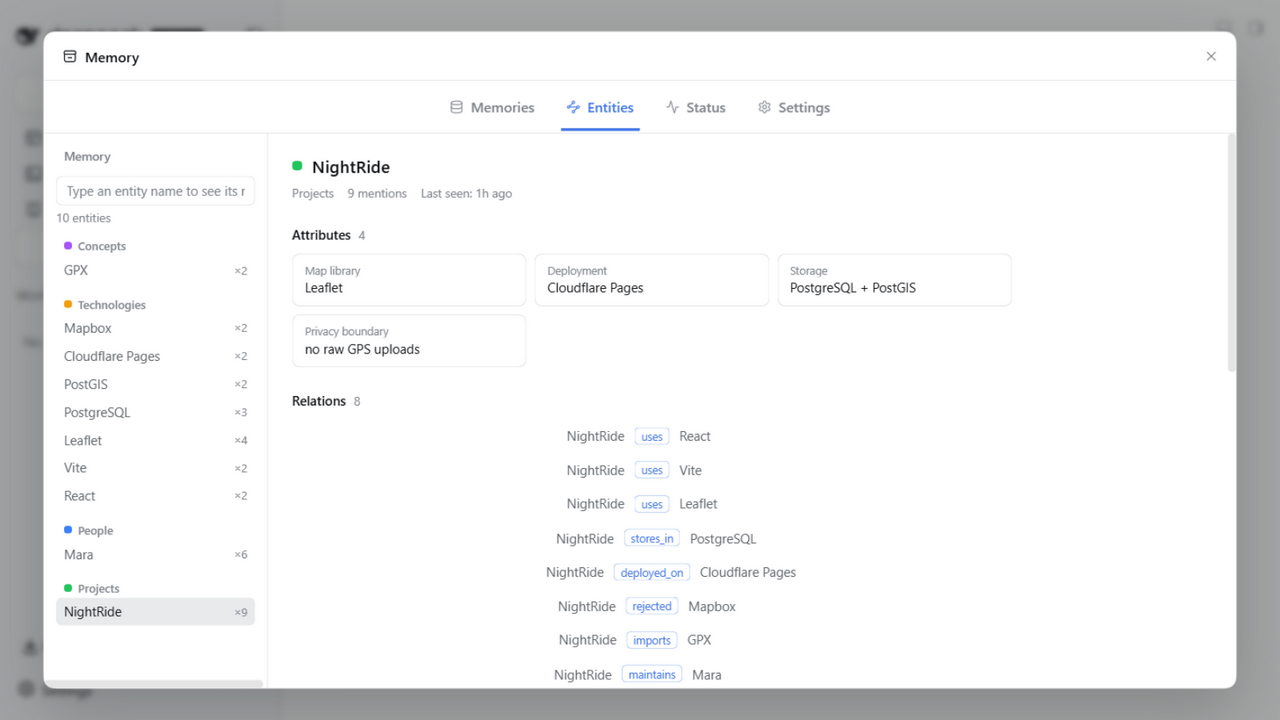This screenshot has width=1280, height=720.
Task: Select the Vite entity in the sidebar
Action: pos(155,468)
